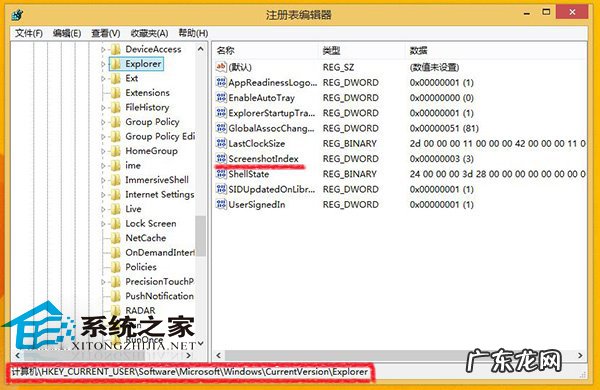Select the UserSignedIn value name

pos(257,205)
